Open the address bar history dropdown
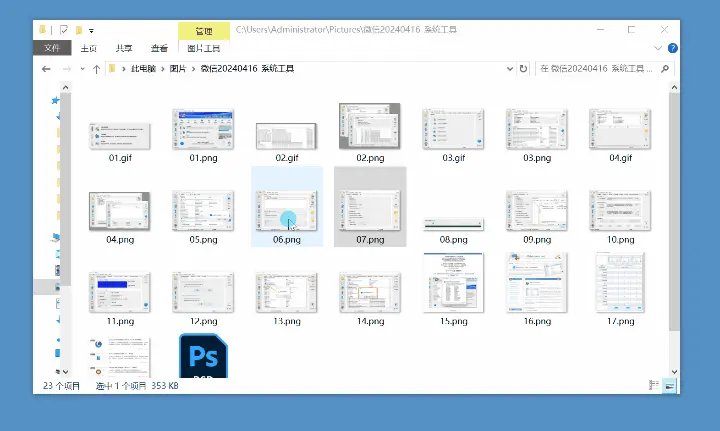The width and height of the screenshot is (720, 431). point(510,69)
